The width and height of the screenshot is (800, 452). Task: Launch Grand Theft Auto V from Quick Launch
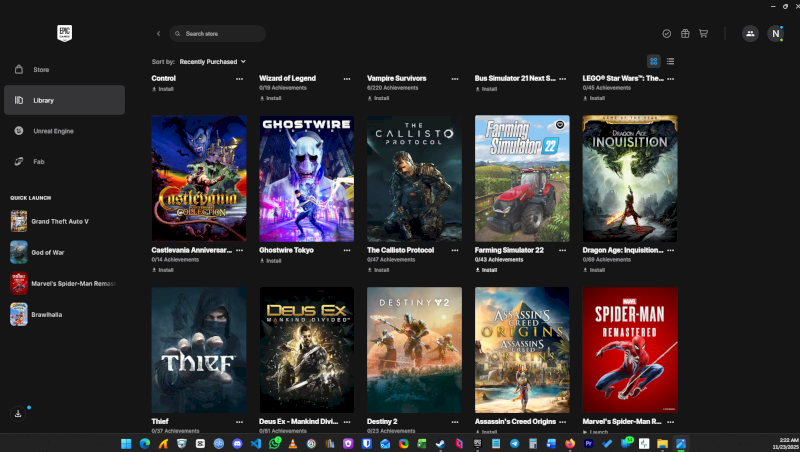coord(62,220)
